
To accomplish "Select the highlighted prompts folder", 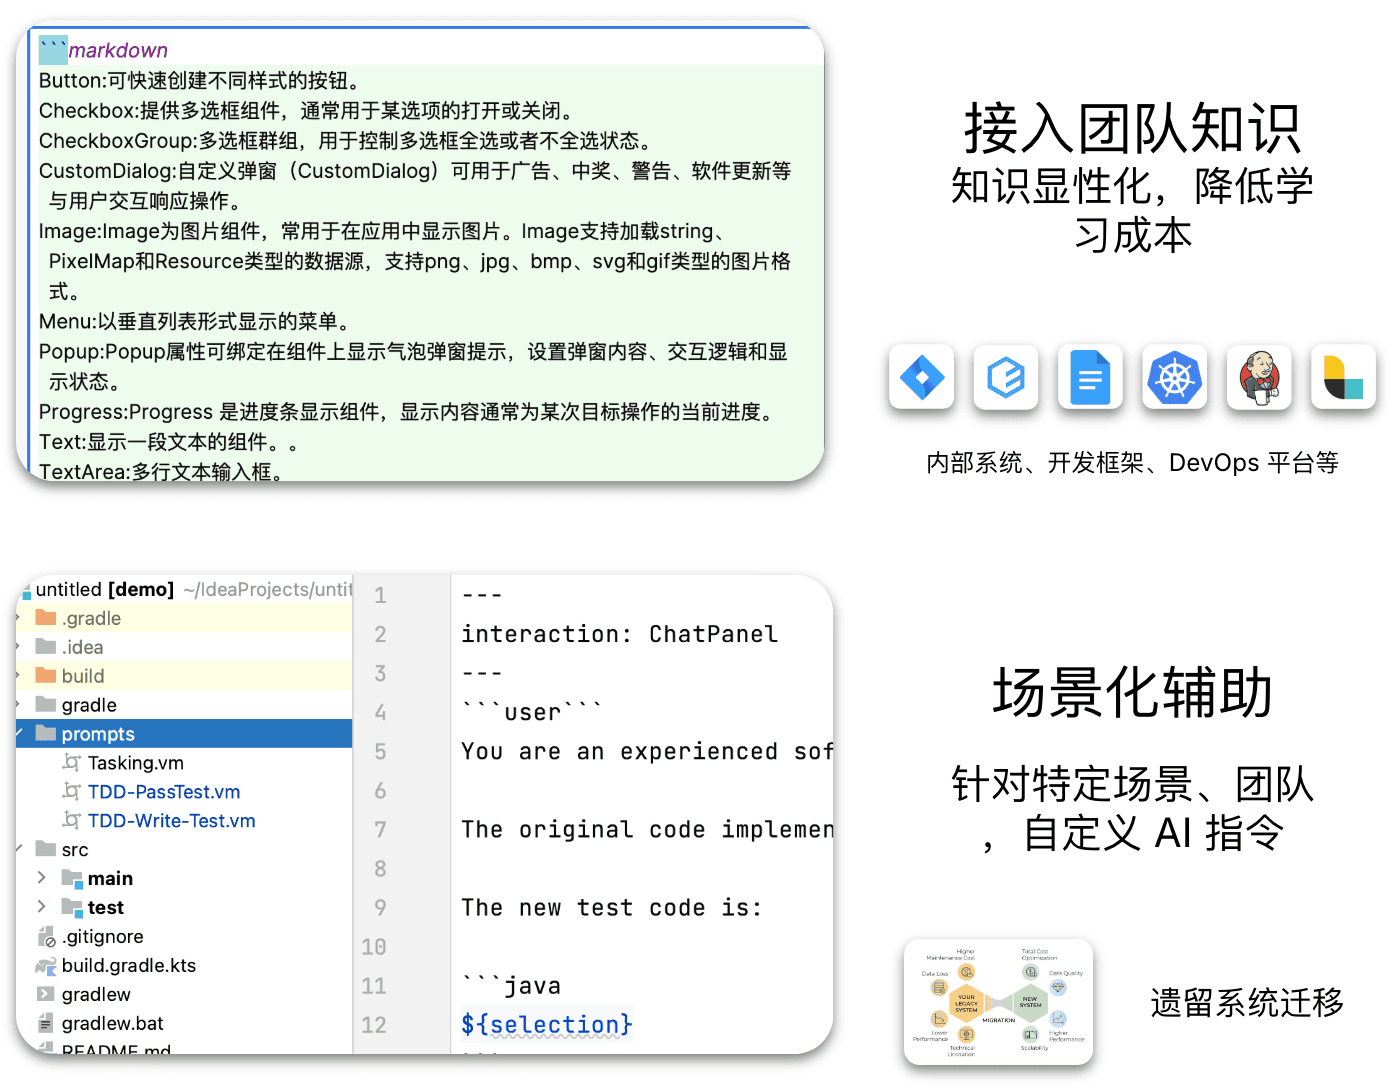I will click(184, 734).
